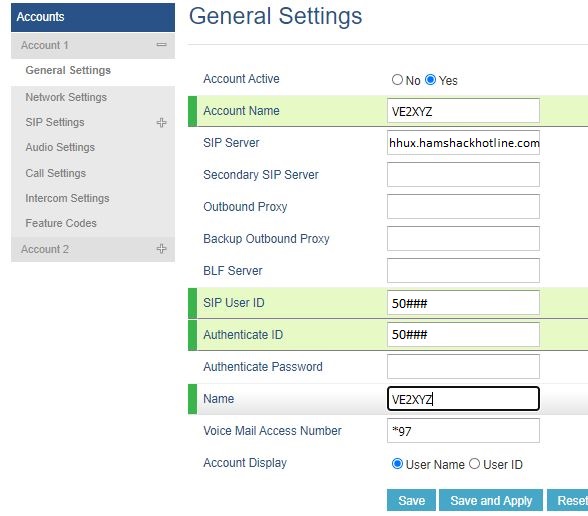
Task: Choose User Name for Account Display
Action: click(397, 464)
